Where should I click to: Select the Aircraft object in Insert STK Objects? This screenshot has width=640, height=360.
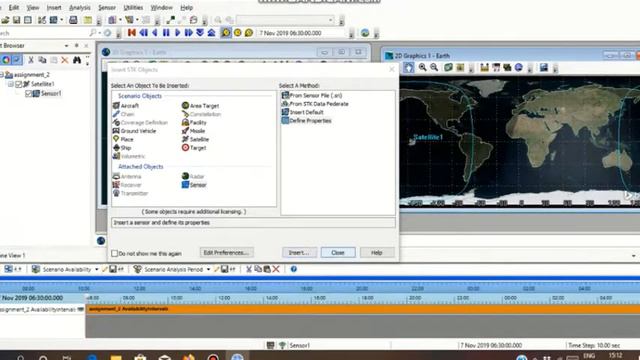[x=126, y=106]
